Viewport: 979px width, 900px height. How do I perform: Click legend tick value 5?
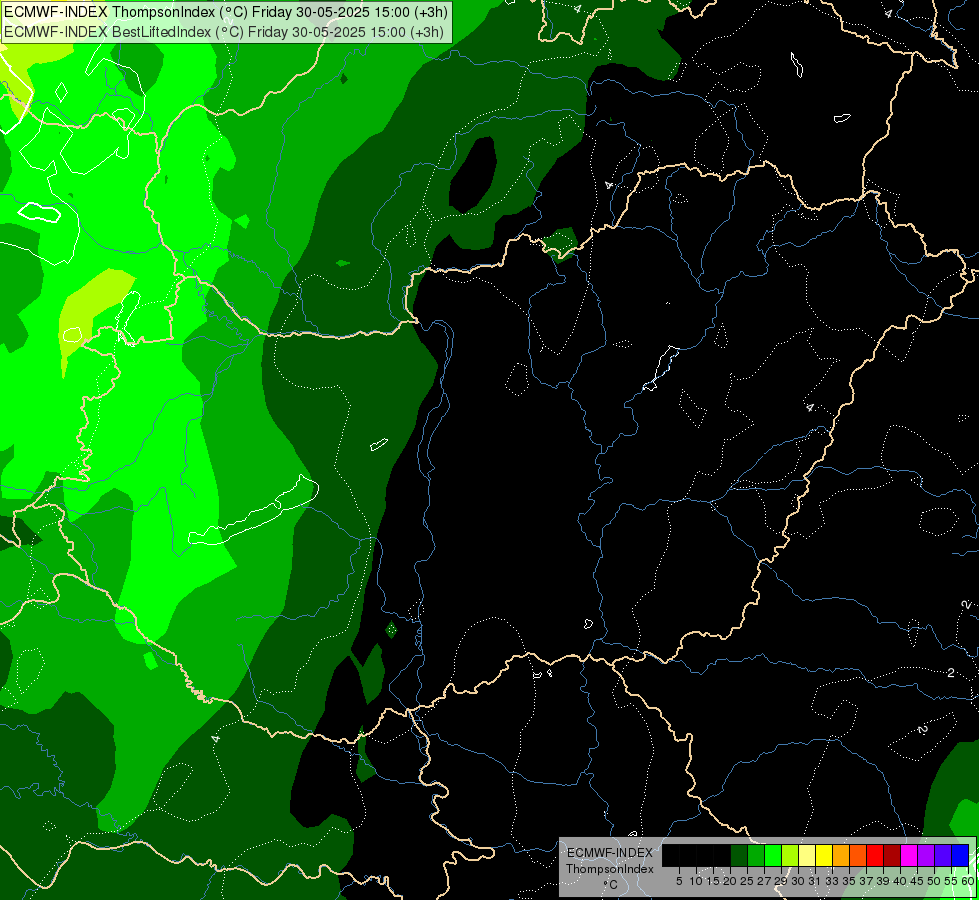679,881
